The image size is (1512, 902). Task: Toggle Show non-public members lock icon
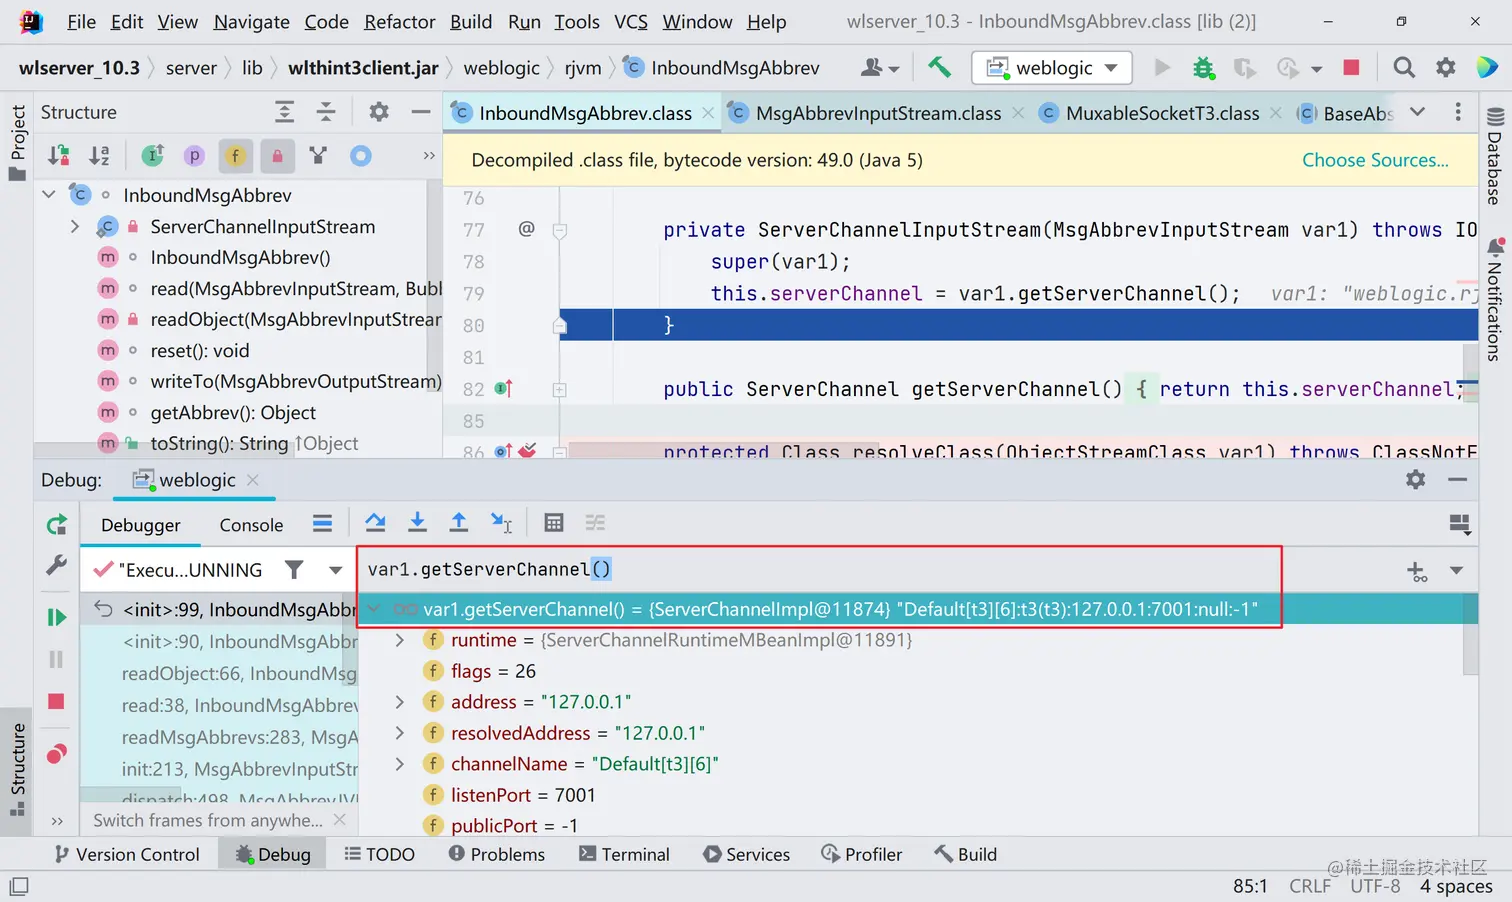(277, 155)
